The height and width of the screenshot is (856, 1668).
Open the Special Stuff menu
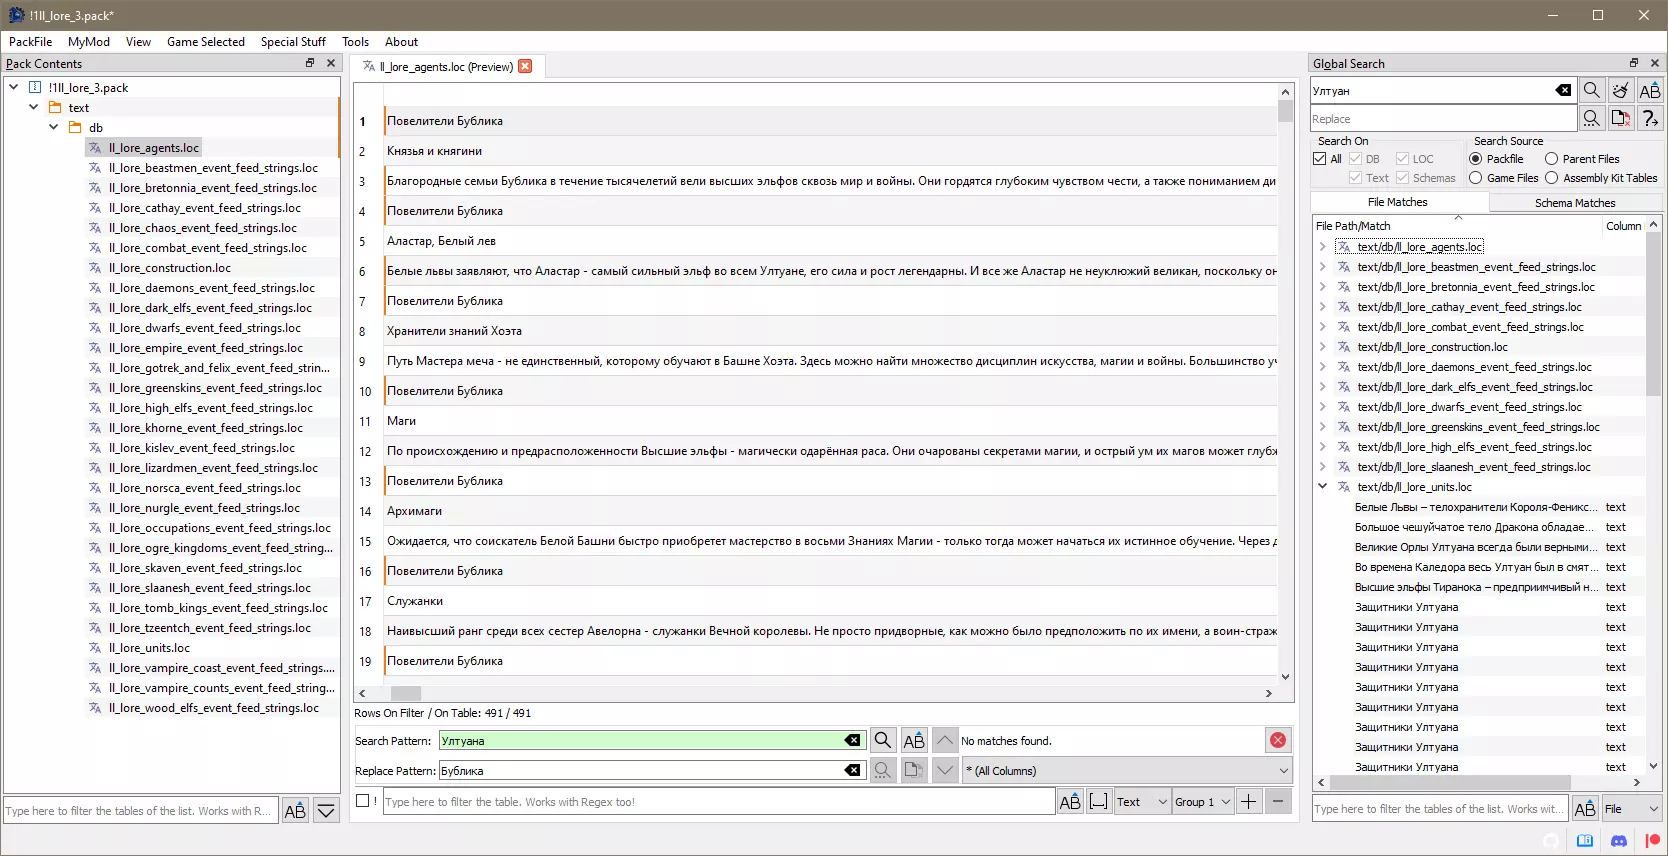[x=293, y=42]
